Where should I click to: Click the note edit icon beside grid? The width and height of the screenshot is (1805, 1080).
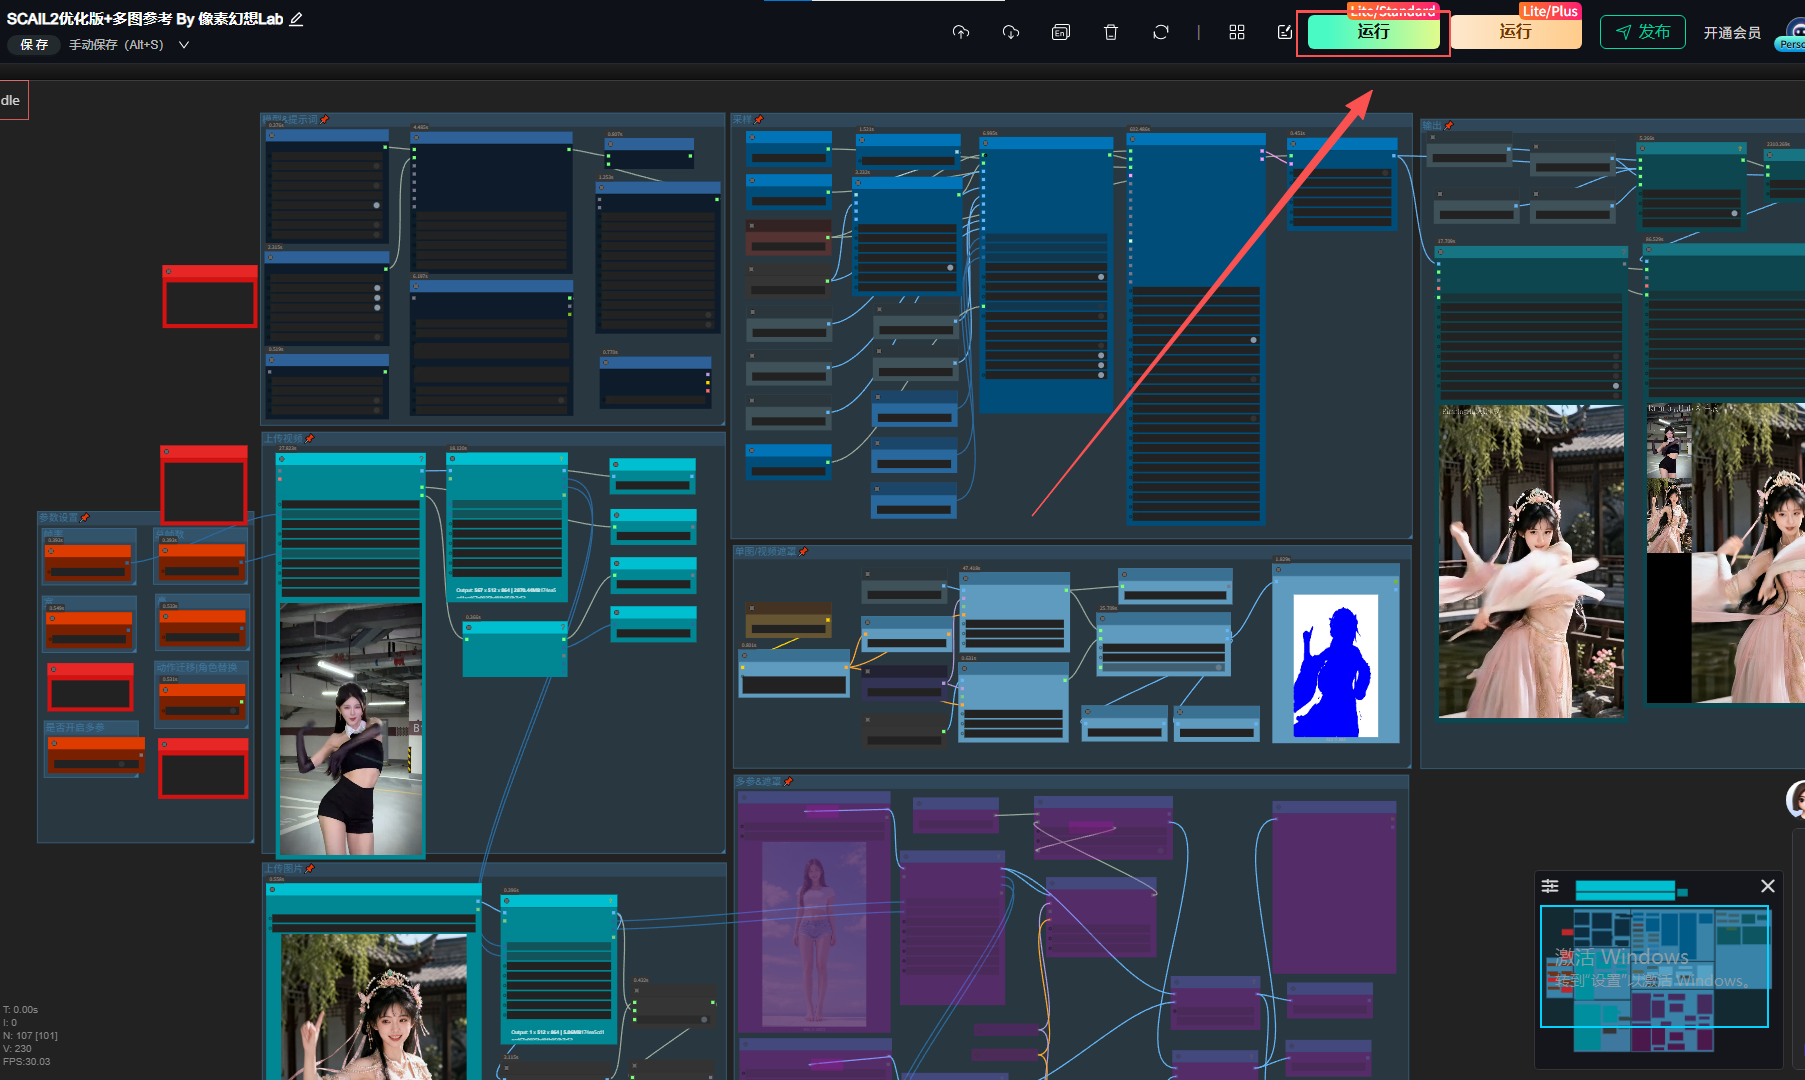(x=1285, y=32)
